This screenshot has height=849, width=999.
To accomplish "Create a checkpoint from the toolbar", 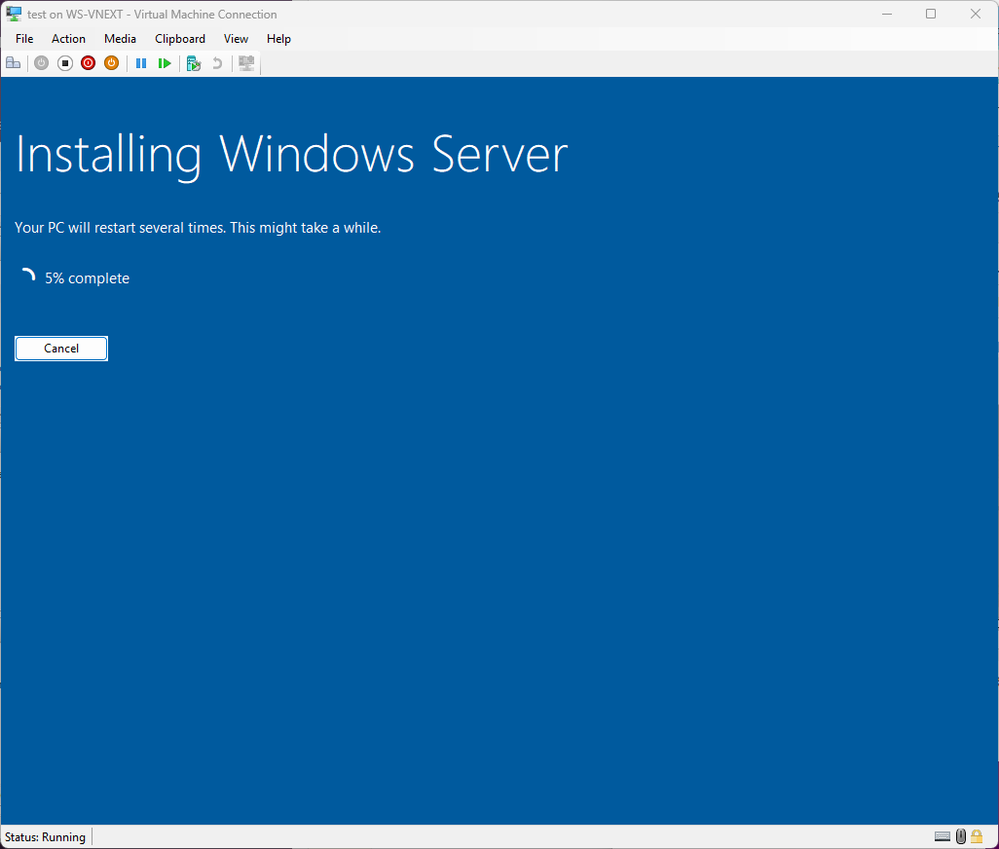I will 194,63.
